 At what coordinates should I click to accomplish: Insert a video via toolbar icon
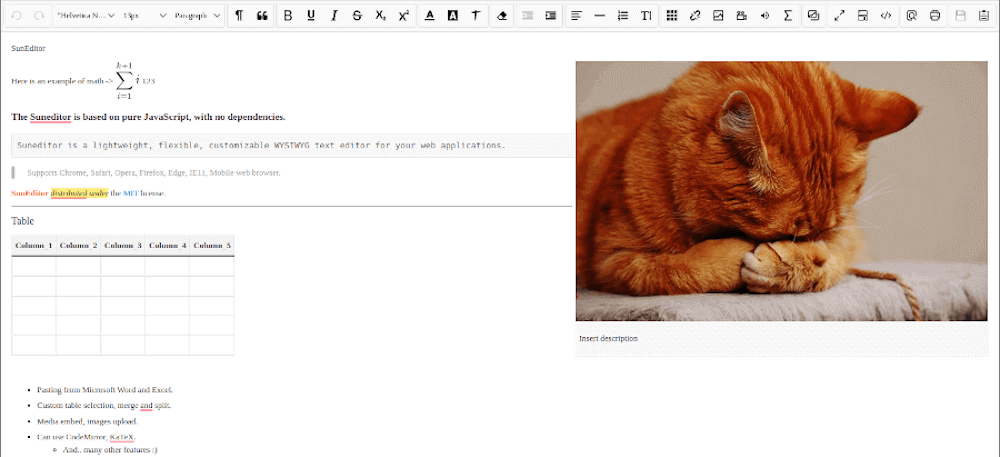741,16
